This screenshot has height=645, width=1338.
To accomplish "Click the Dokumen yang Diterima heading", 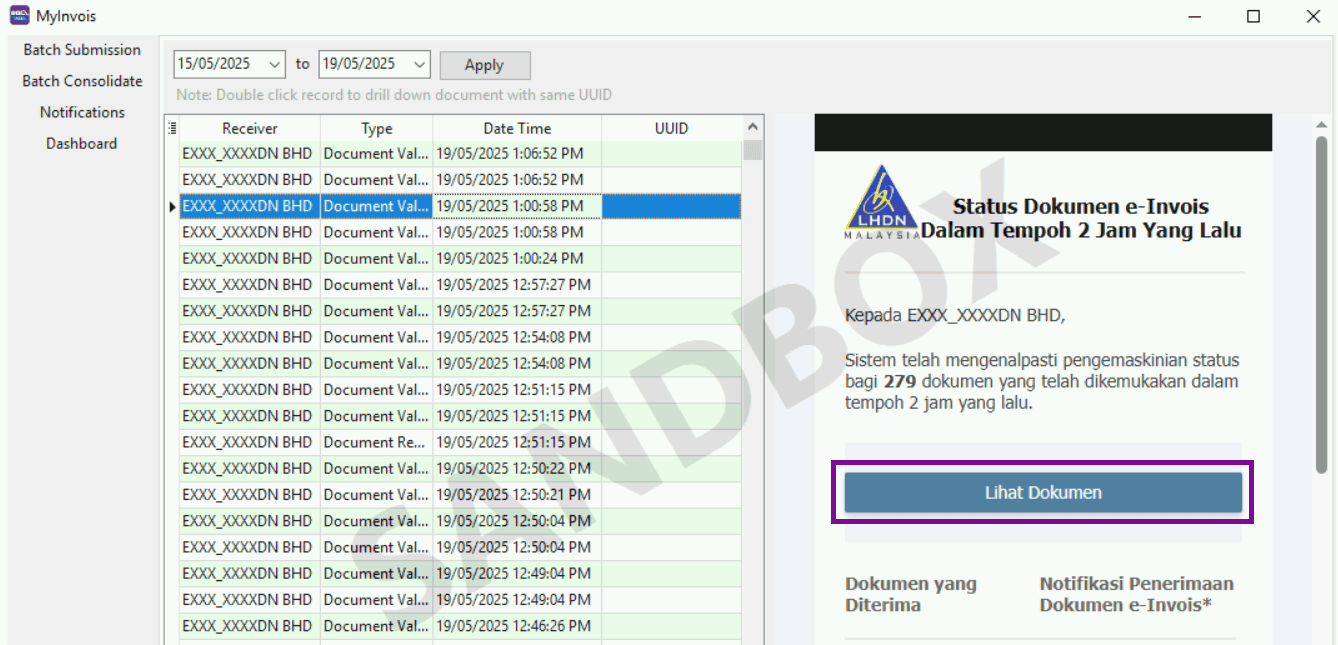I will tap(911, 594).
